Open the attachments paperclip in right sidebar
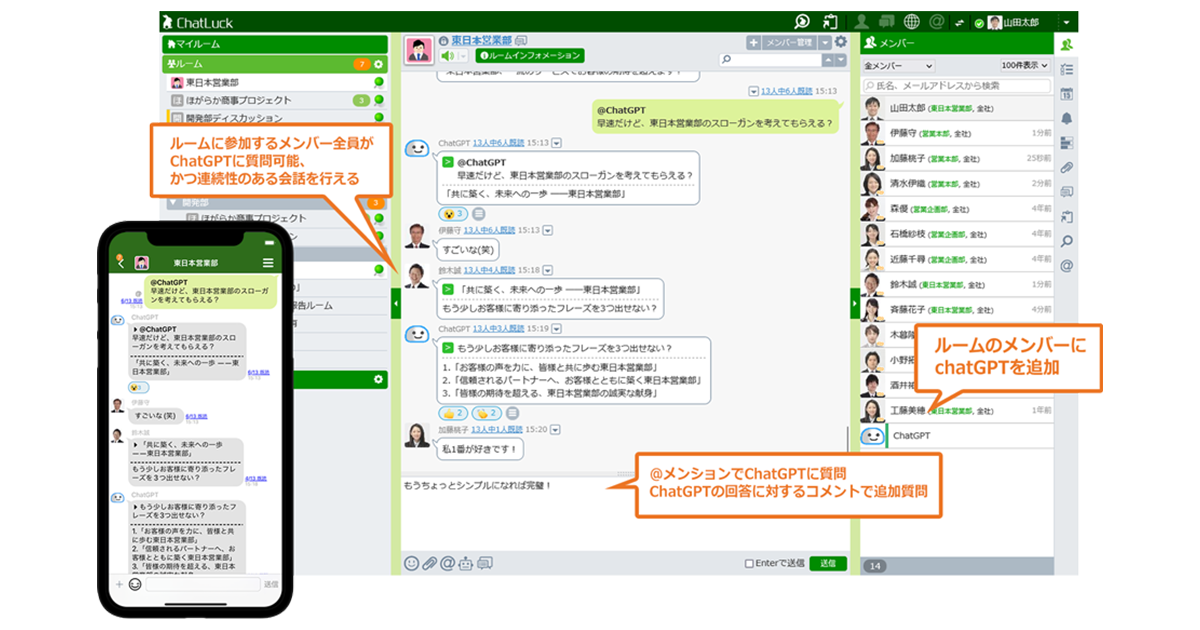Viewport: 1200px width, 630px height. 1067,167
